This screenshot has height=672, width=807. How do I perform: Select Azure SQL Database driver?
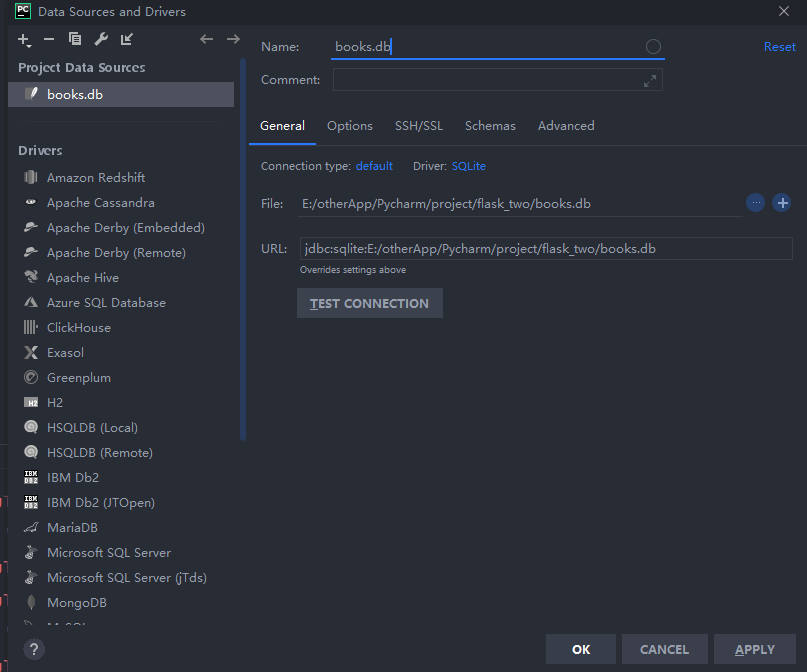pos(121,303)
